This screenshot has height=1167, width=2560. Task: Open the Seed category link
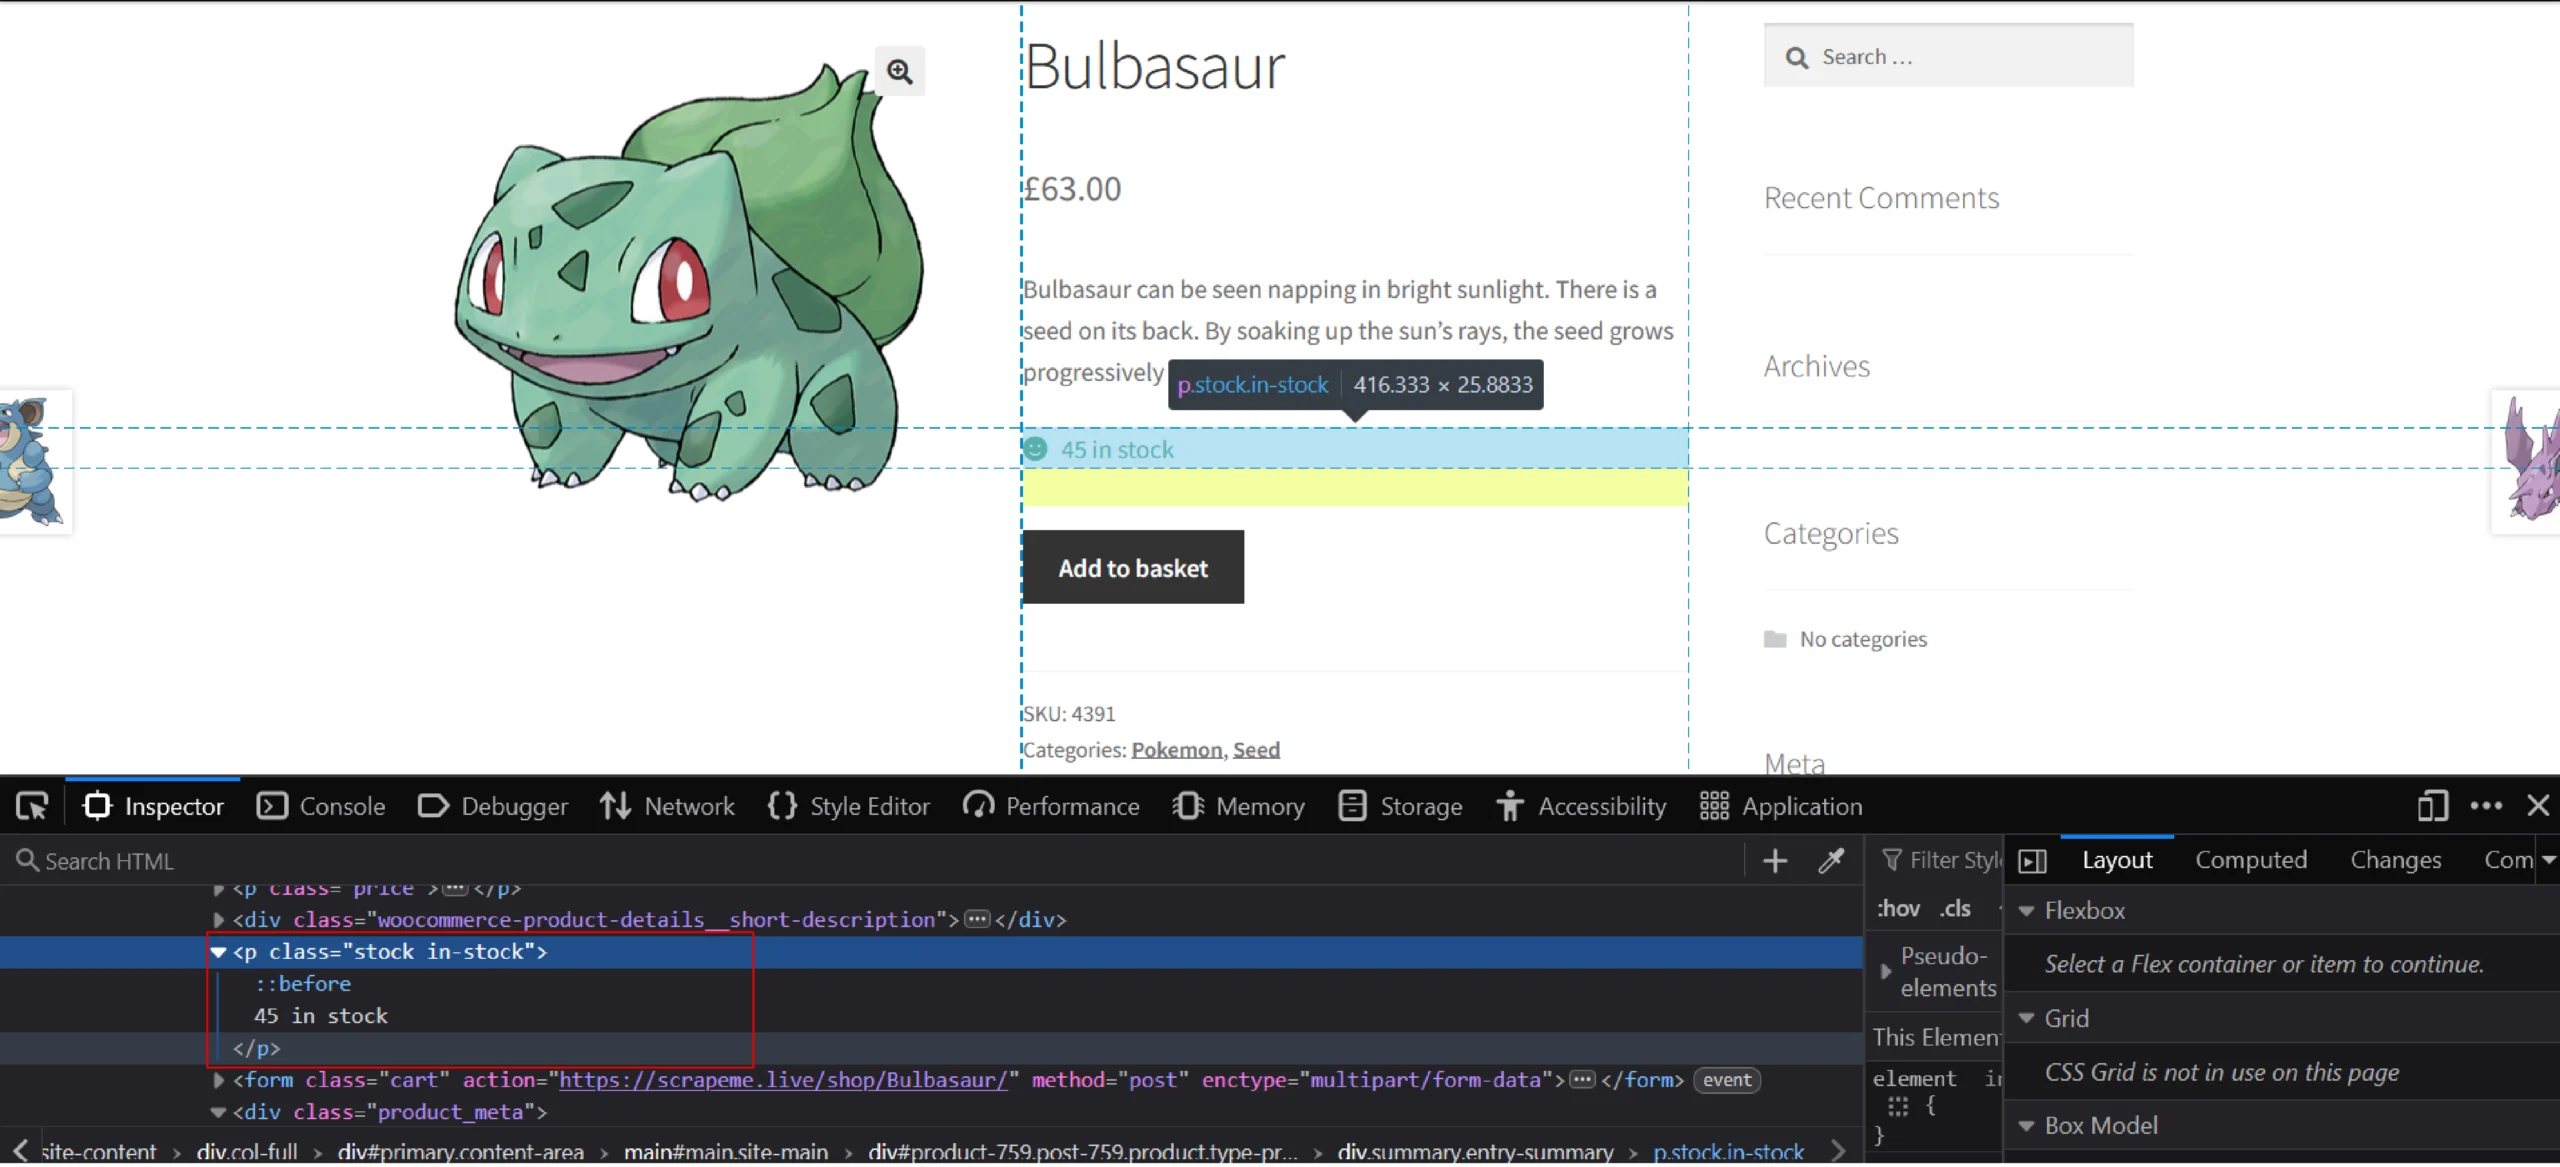coord(1256,750)
